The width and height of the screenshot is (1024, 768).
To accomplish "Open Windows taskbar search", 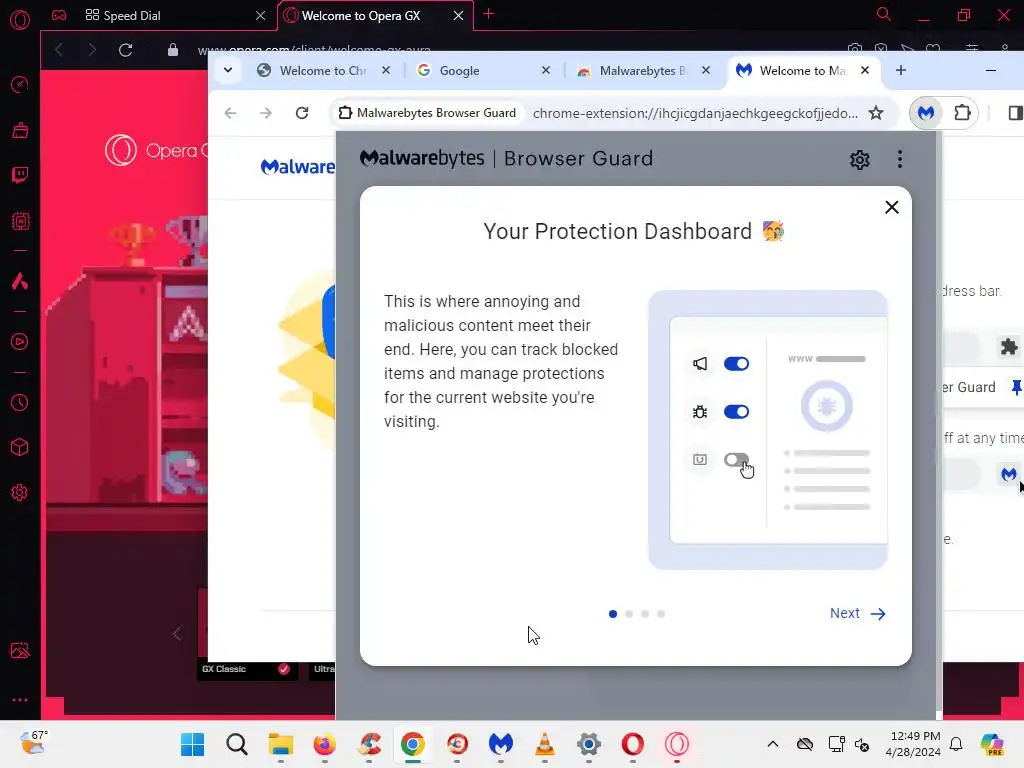I will click(x=236, y=744).
